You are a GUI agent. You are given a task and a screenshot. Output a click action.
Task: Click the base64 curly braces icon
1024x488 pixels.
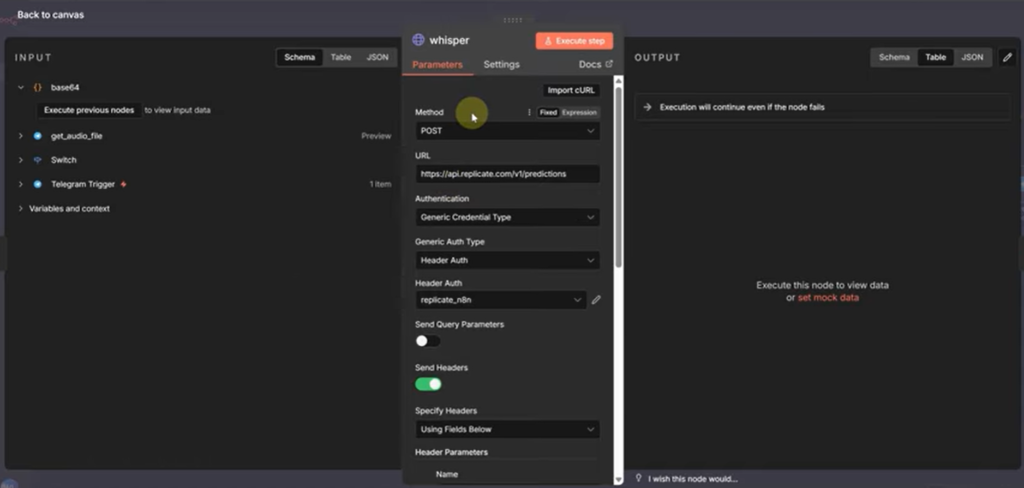click(x=38, y=87)
